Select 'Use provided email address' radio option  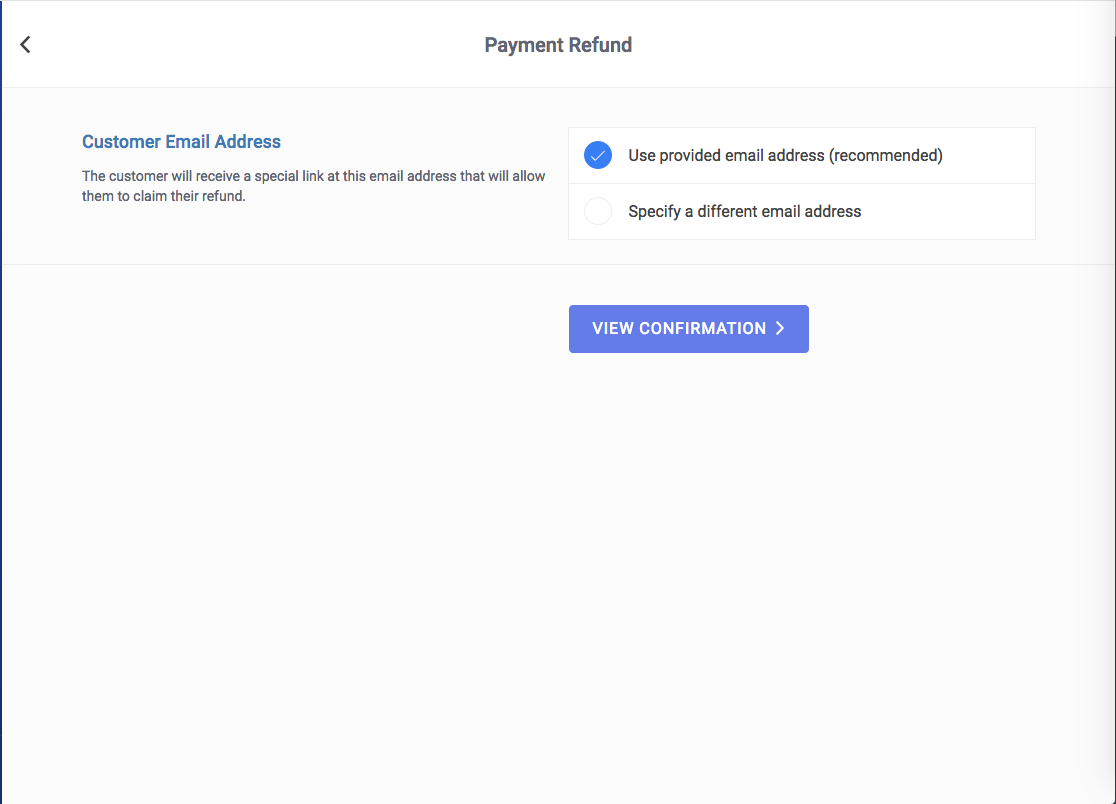click(x=598, y=155)
